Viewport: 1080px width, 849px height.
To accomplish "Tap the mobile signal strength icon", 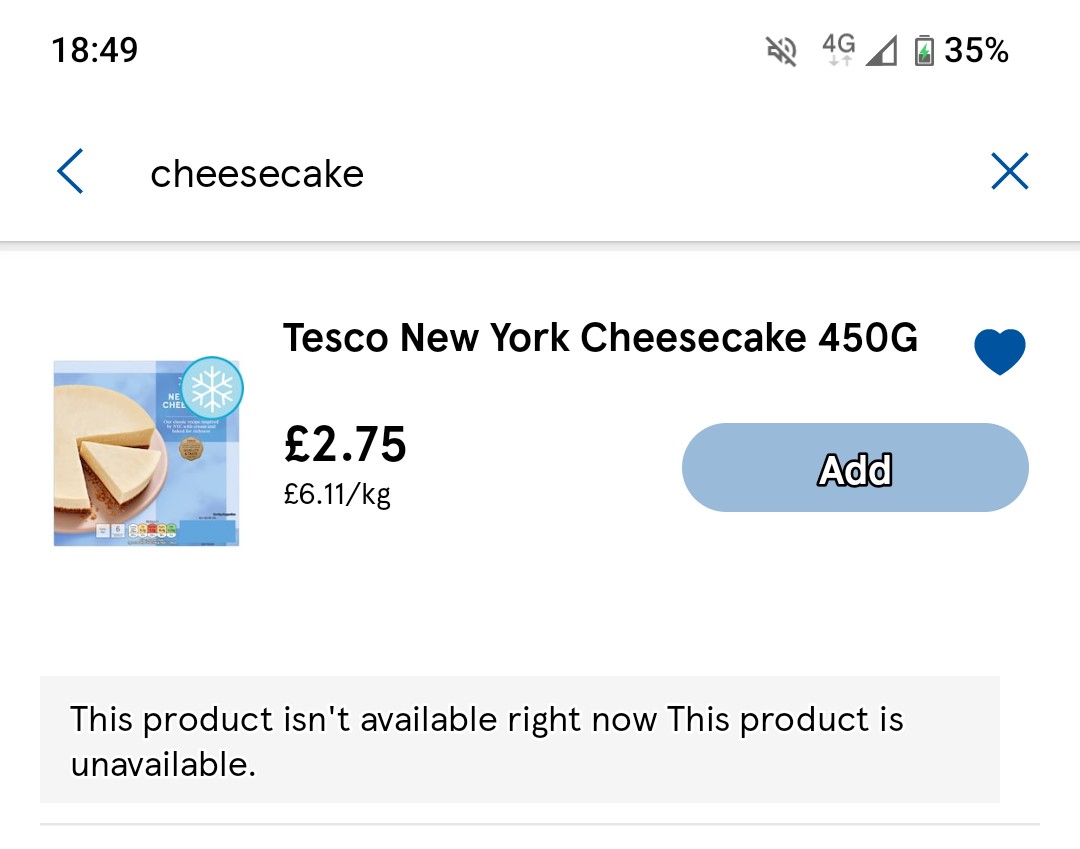I will point(881,50).
